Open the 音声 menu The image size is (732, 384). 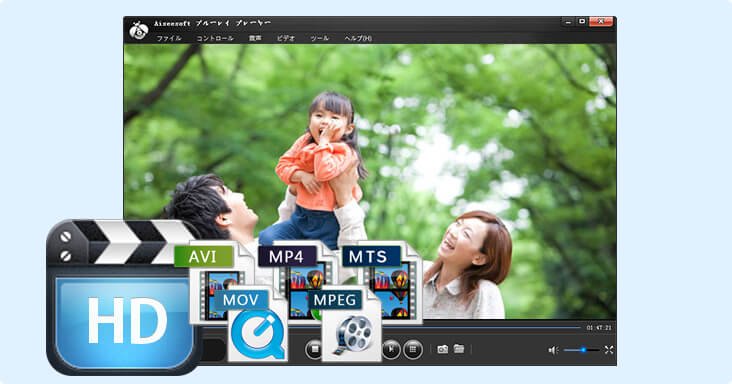[255, 38]
